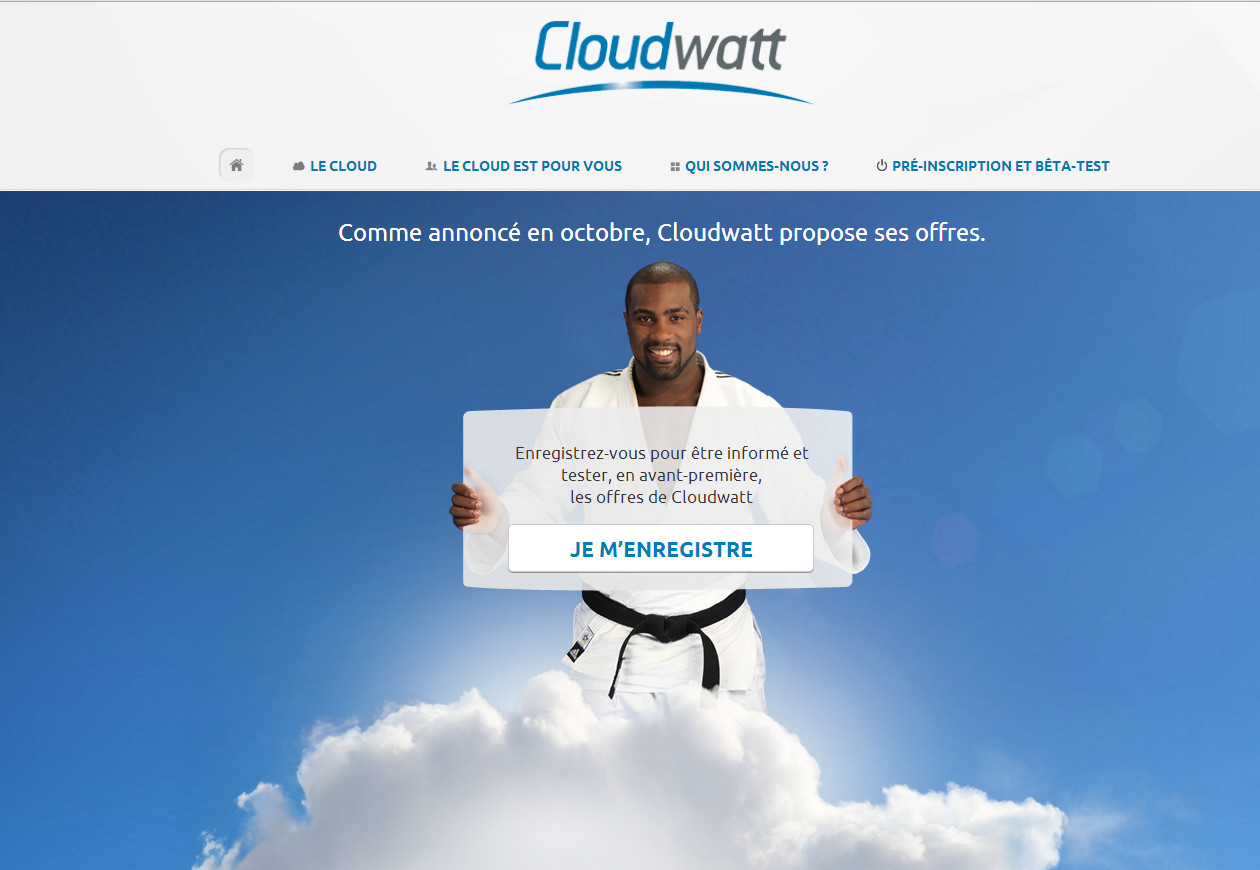Click the power icon beside PRÉ-INSCRIPTION

[x=882, y=166]
